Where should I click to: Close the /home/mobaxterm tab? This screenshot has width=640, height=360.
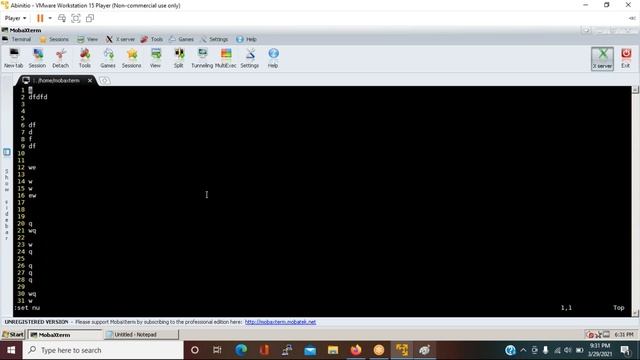pos(90,80)
